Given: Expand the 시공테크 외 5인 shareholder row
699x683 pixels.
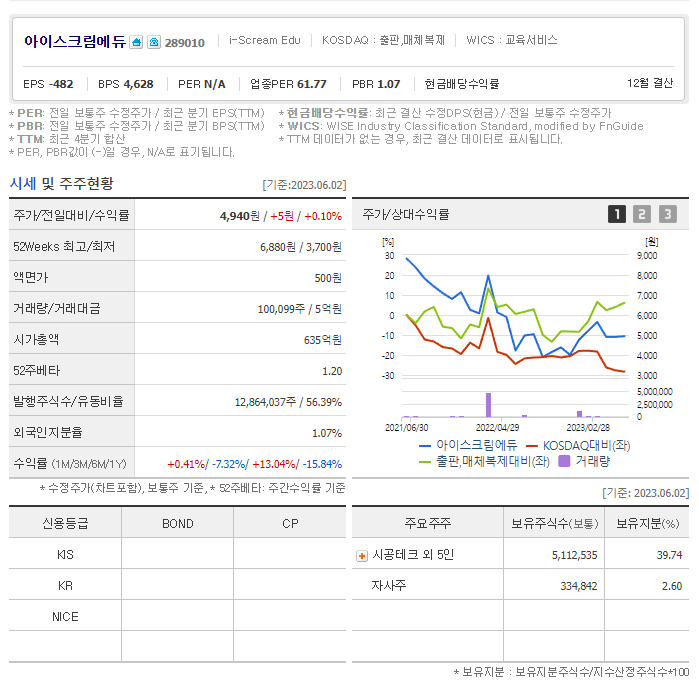Looking at the screenshot, I should [x=362, y=556].
